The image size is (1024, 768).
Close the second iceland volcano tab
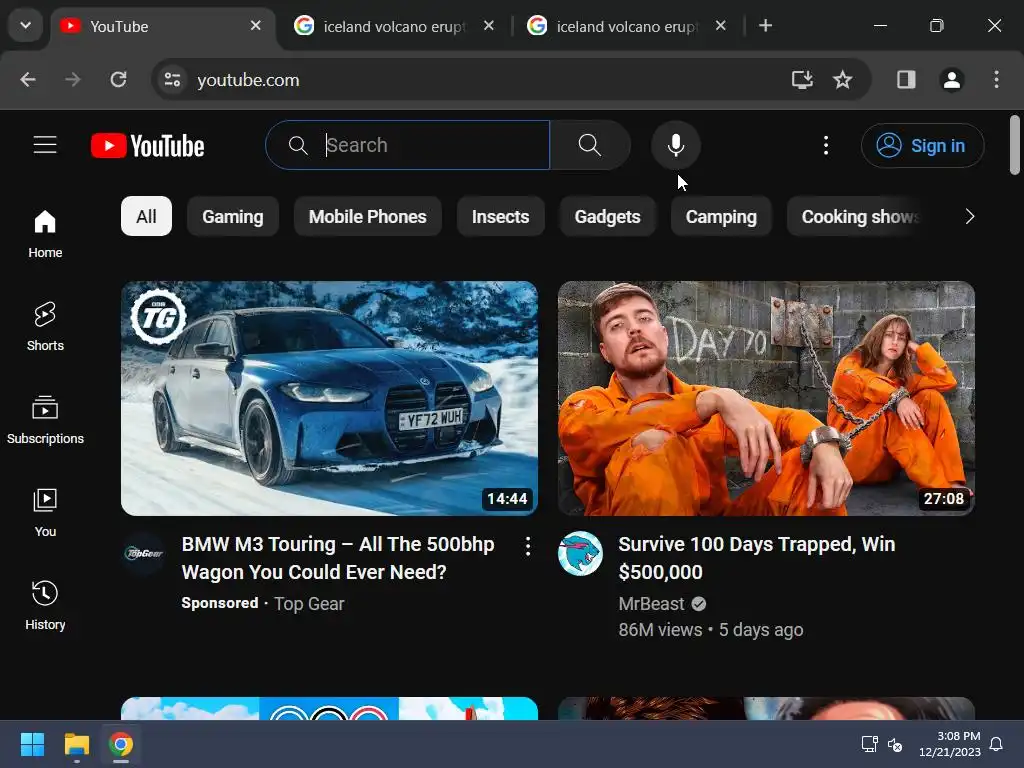click(x=720, y=25)
